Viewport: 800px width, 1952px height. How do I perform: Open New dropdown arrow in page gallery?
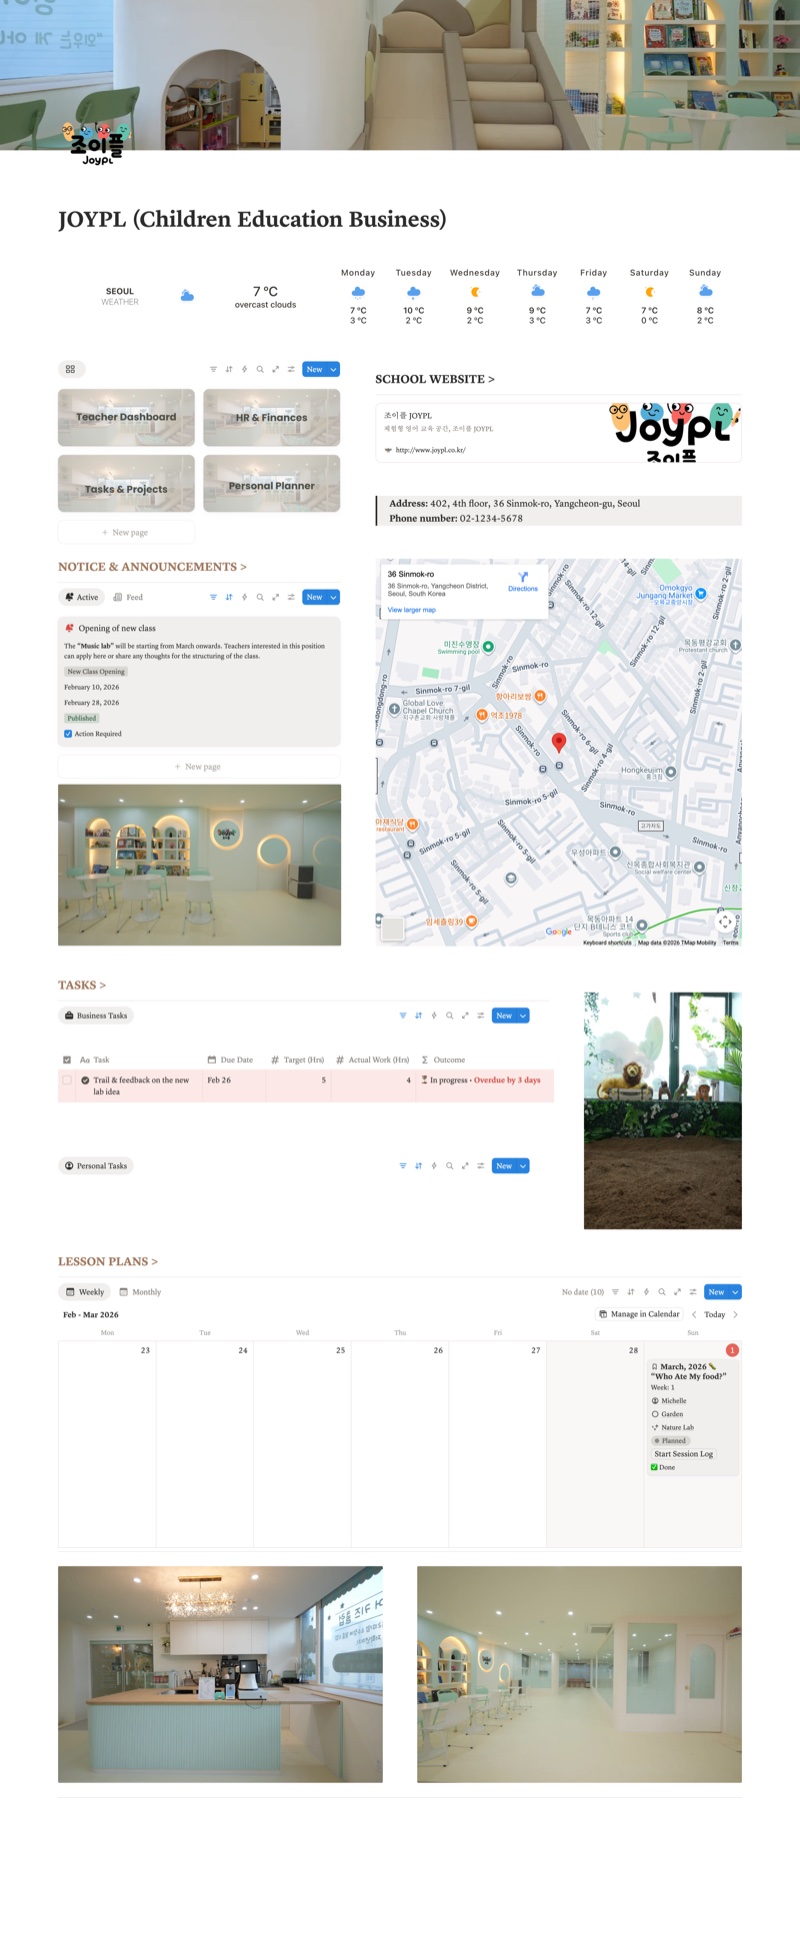(333, 369)
